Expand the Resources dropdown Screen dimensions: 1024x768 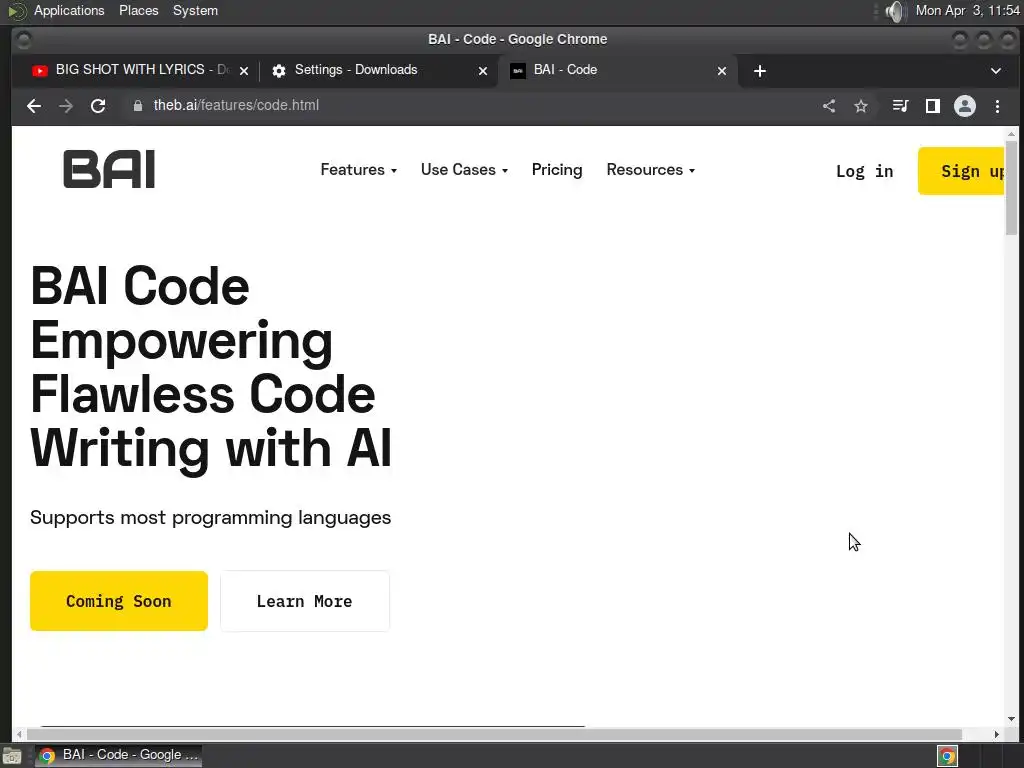pos(650,170)
